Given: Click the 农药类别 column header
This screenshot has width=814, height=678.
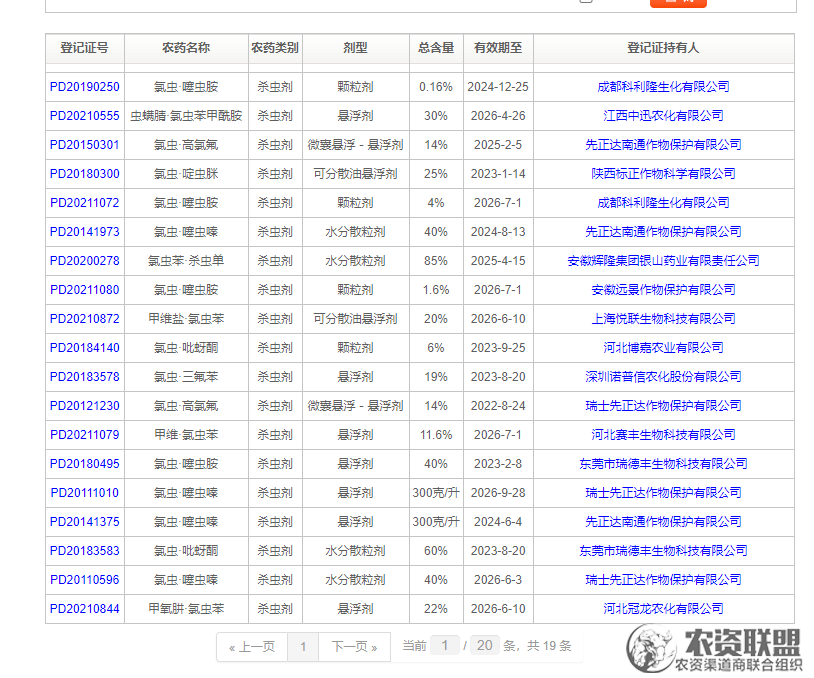Looking at the screenshot, I should click(275, 48).
